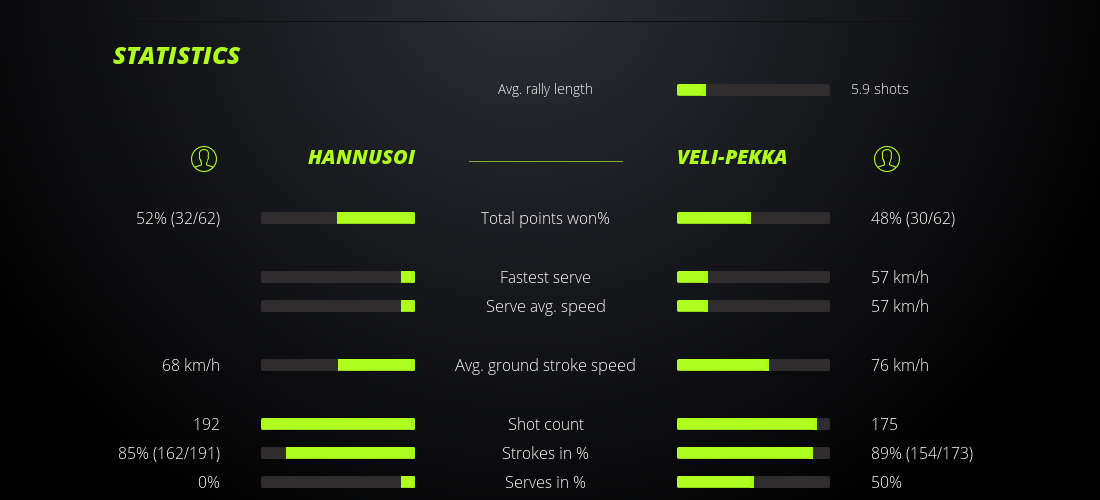Click the Total points won% label
This screenshot has height=500, width=1100.
point(545,218)
